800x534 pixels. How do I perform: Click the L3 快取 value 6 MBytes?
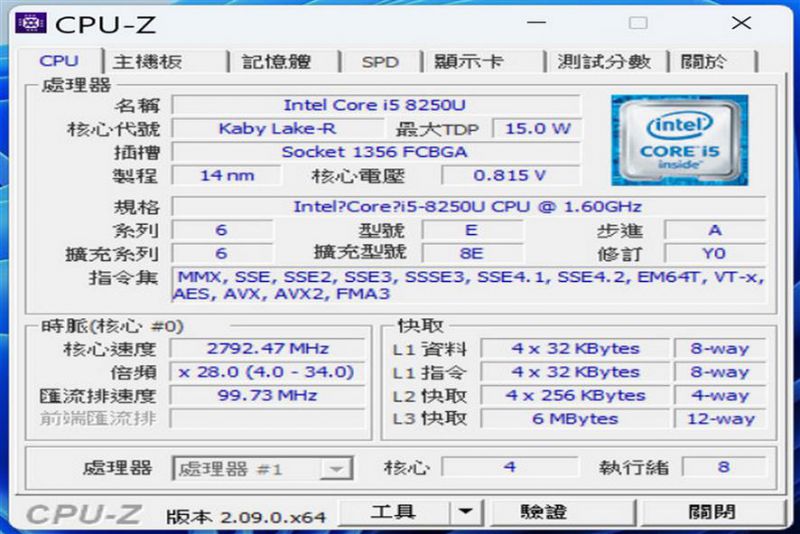pos(574,419)
